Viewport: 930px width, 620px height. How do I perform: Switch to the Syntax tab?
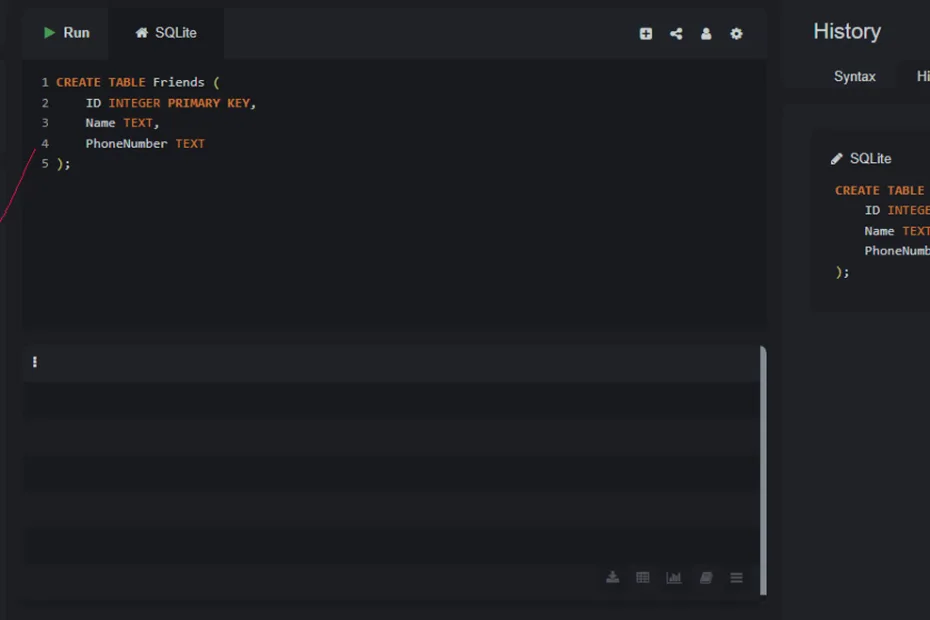click(854, 77)
